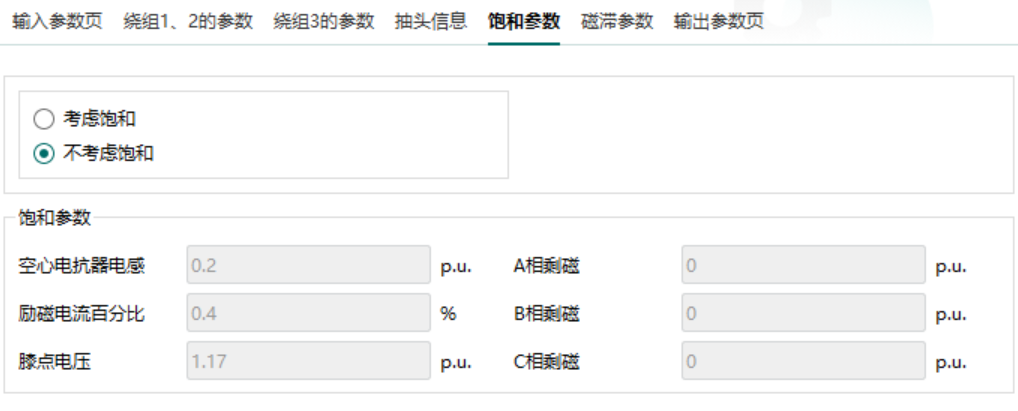This screenshot has width=1018, height=411.
Task: Switch to the 绕组1、2的参数 tab
Action: (x=188, y=21)
